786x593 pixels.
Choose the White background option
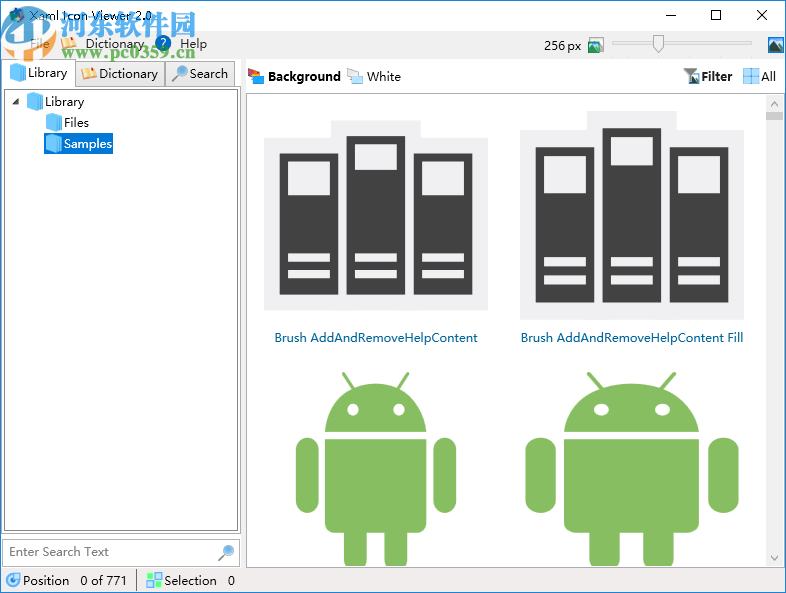coord(374,77)
